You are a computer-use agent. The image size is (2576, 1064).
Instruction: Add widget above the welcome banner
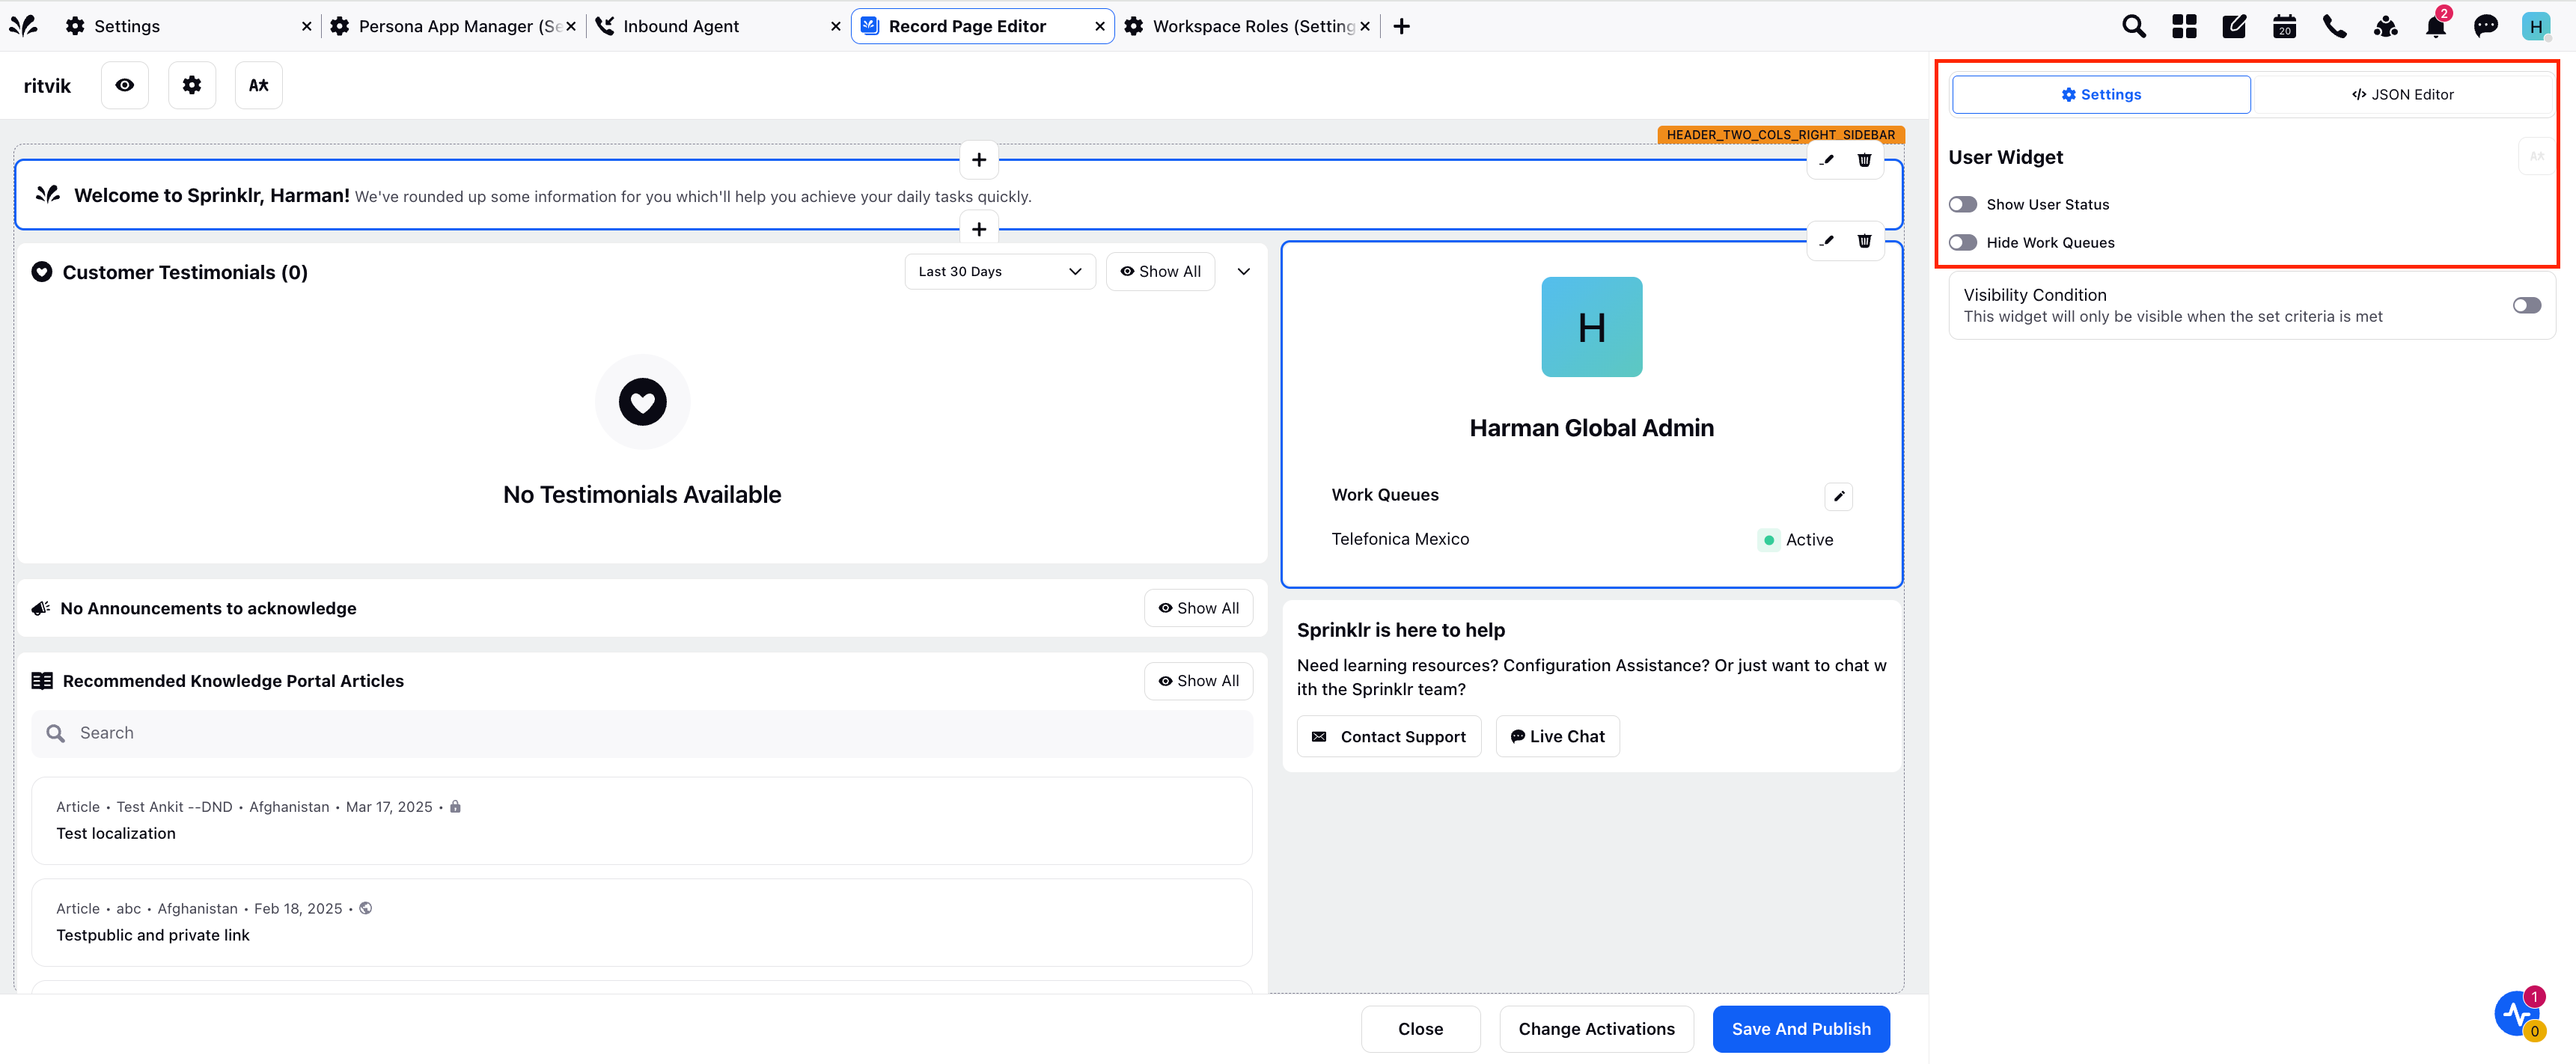pos(979,159)
